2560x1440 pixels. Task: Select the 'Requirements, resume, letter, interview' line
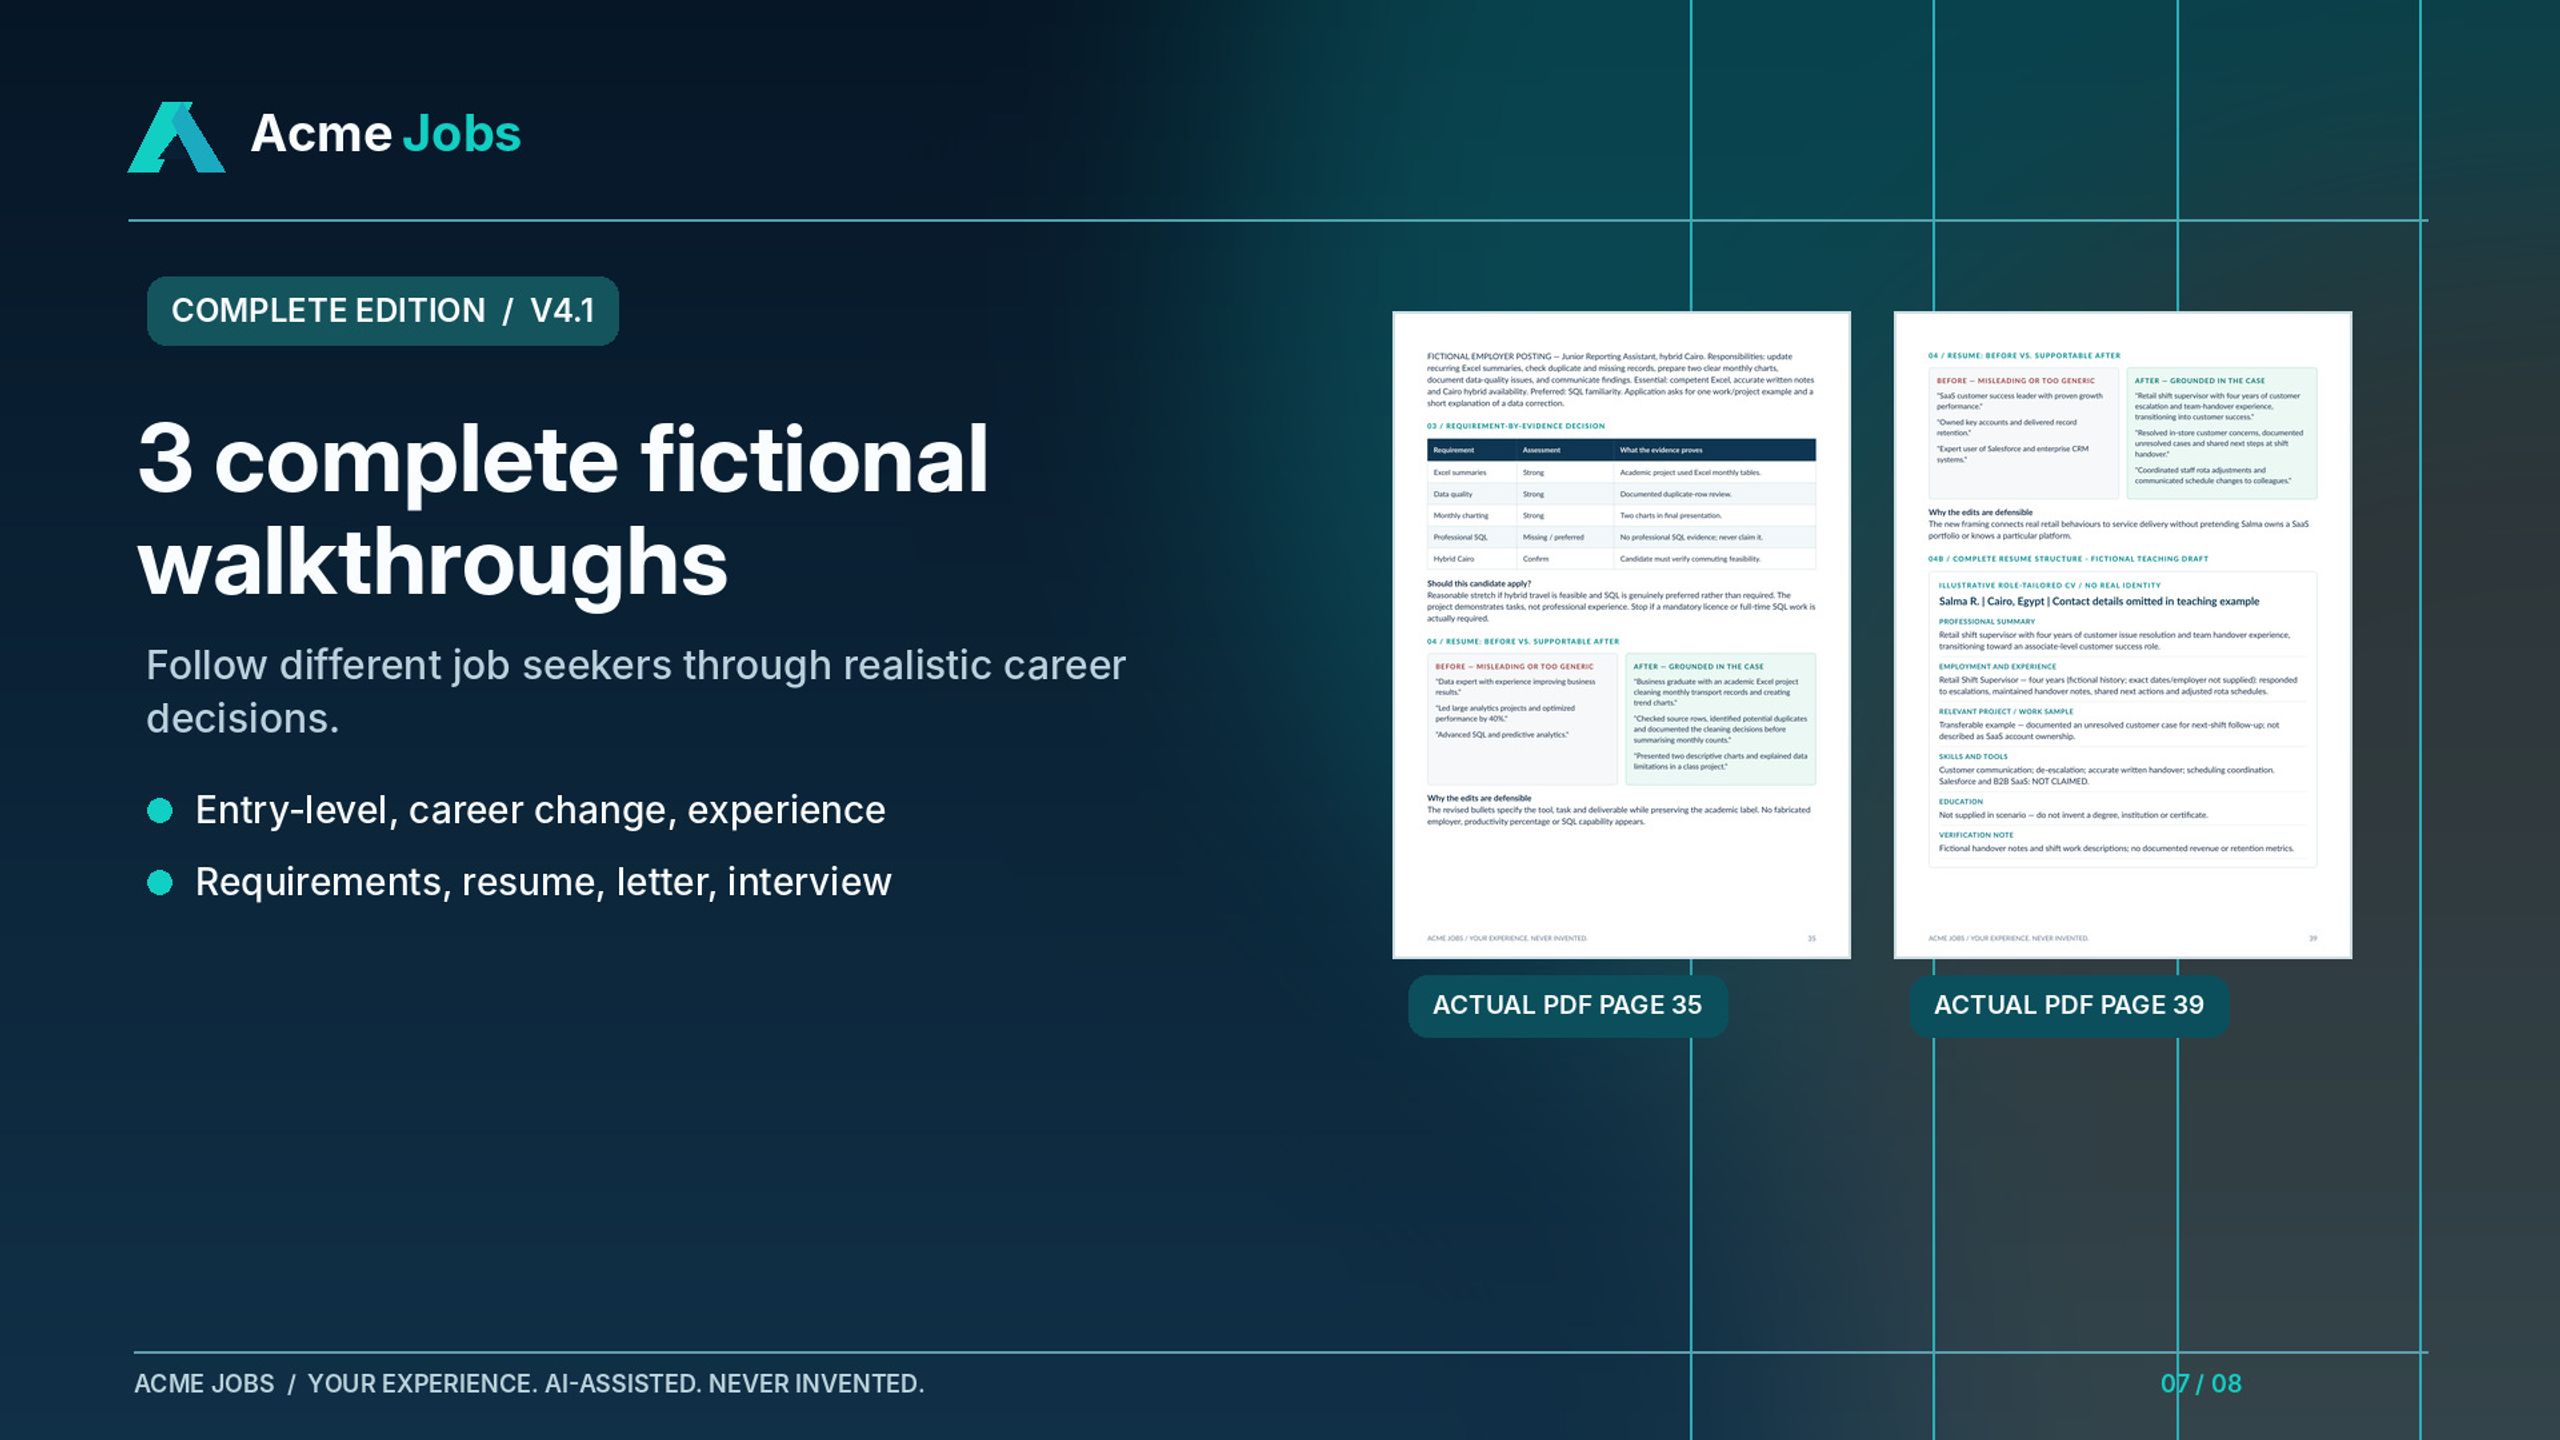(543, 882)
